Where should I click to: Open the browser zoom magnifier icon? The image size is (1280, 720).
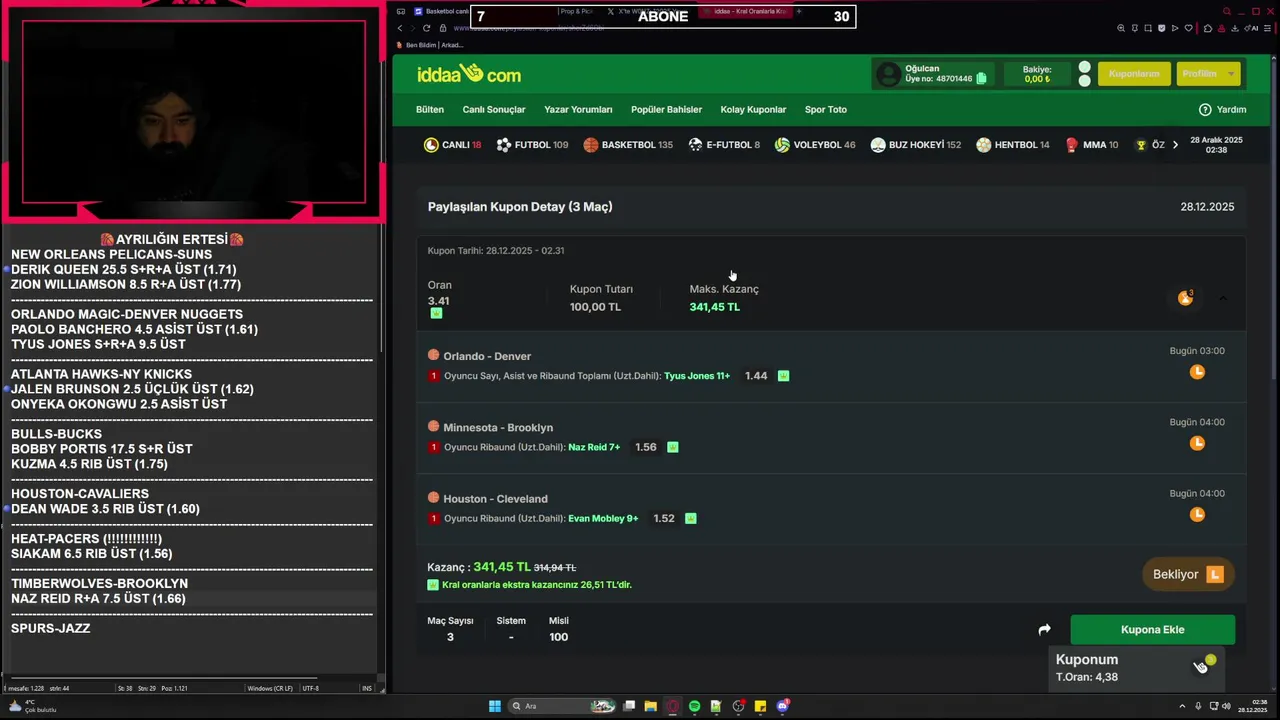[x=1121, y=28]
